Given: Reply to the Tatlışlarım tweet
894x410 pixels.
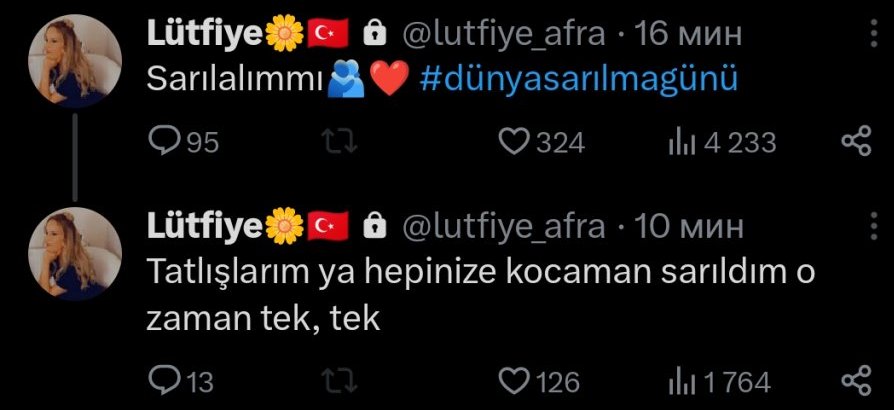Looking at the screenshot, I should (x=181, y=380).
